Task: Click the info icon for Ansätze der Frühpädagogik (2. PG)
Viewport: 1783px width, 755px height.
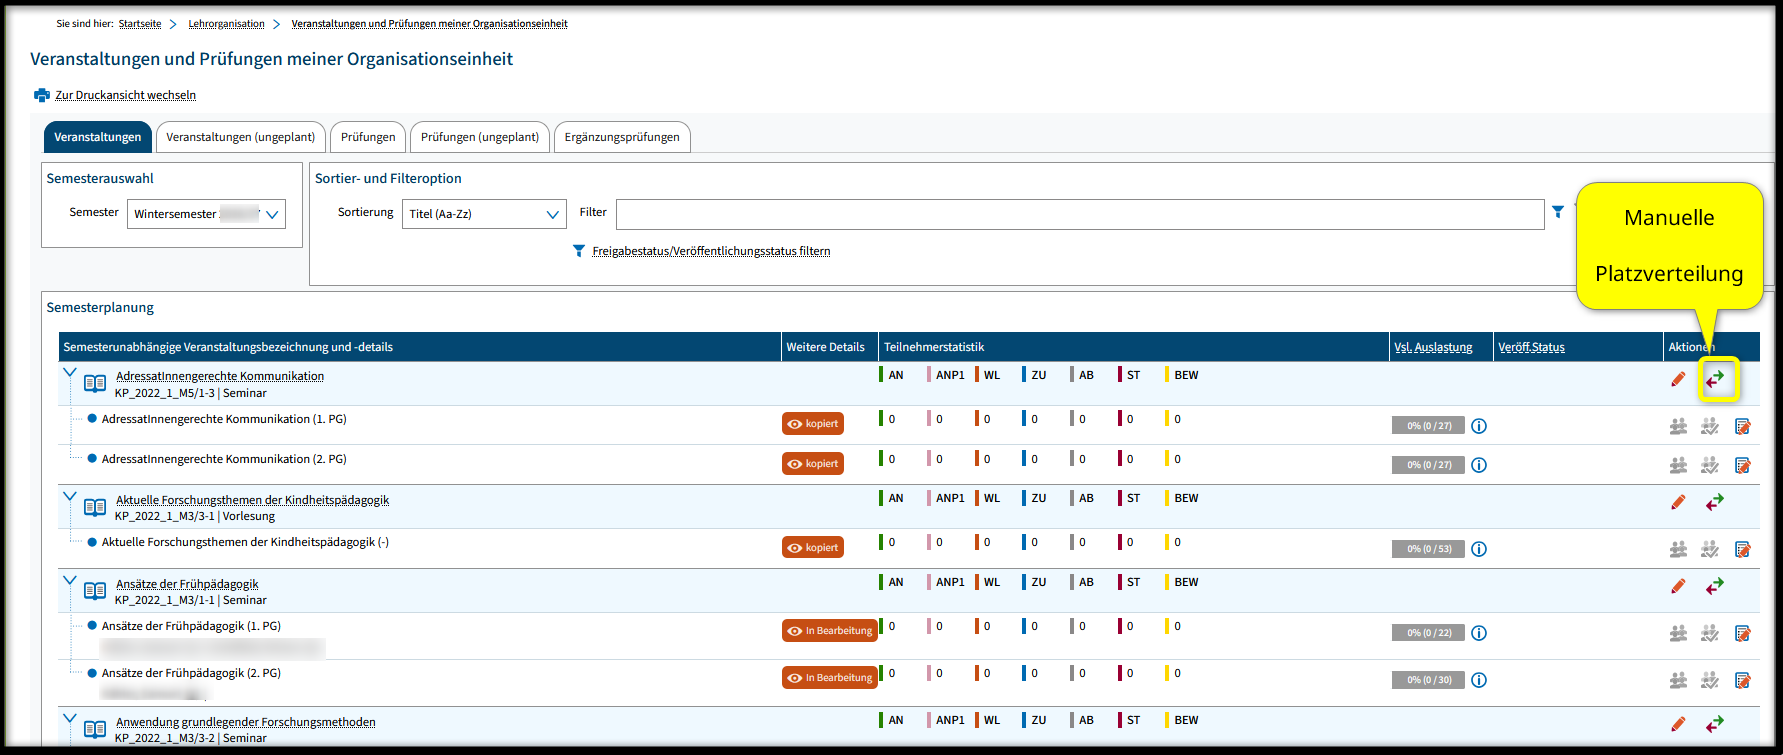Action: pos(1479,680)
